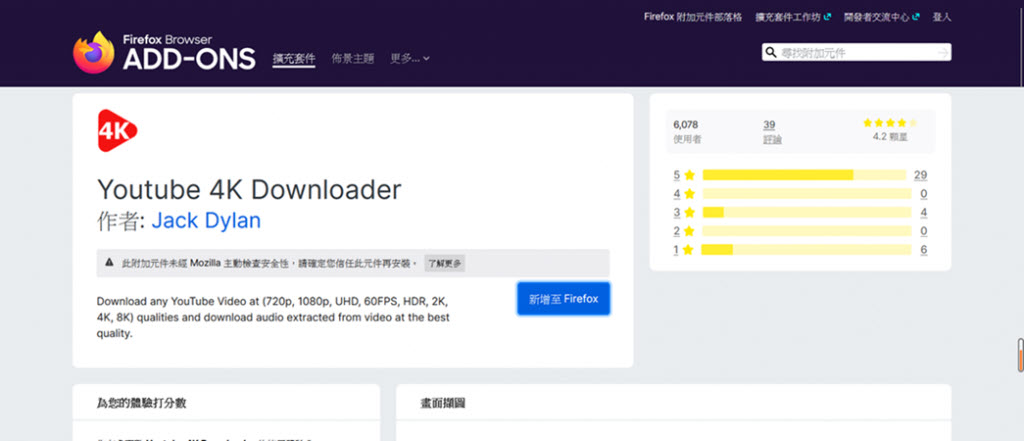This screenshot has width=1024, height=441.
Task: Open the 0 count for 2-star reviews
Action: (x=923, y=231)
